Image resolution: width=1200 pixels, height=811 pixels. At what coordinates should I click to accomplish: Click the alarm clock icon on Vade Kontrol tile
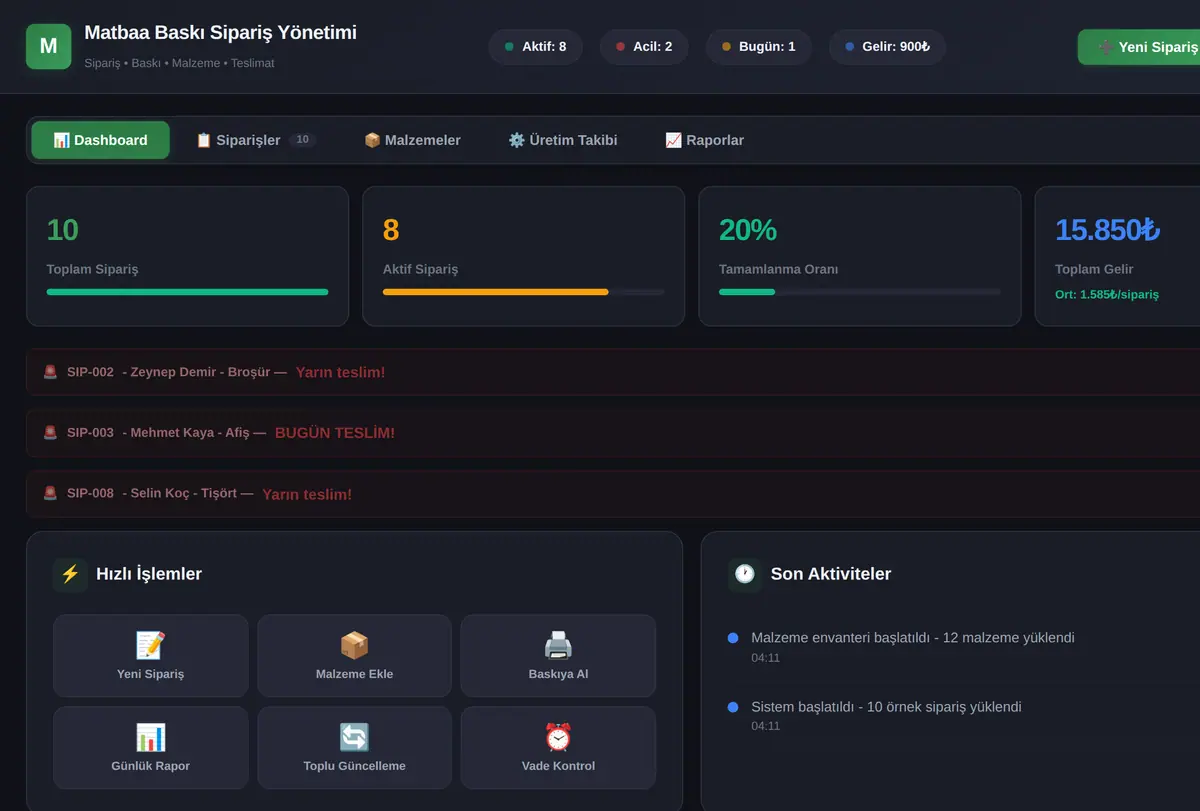tap(558, 737)
